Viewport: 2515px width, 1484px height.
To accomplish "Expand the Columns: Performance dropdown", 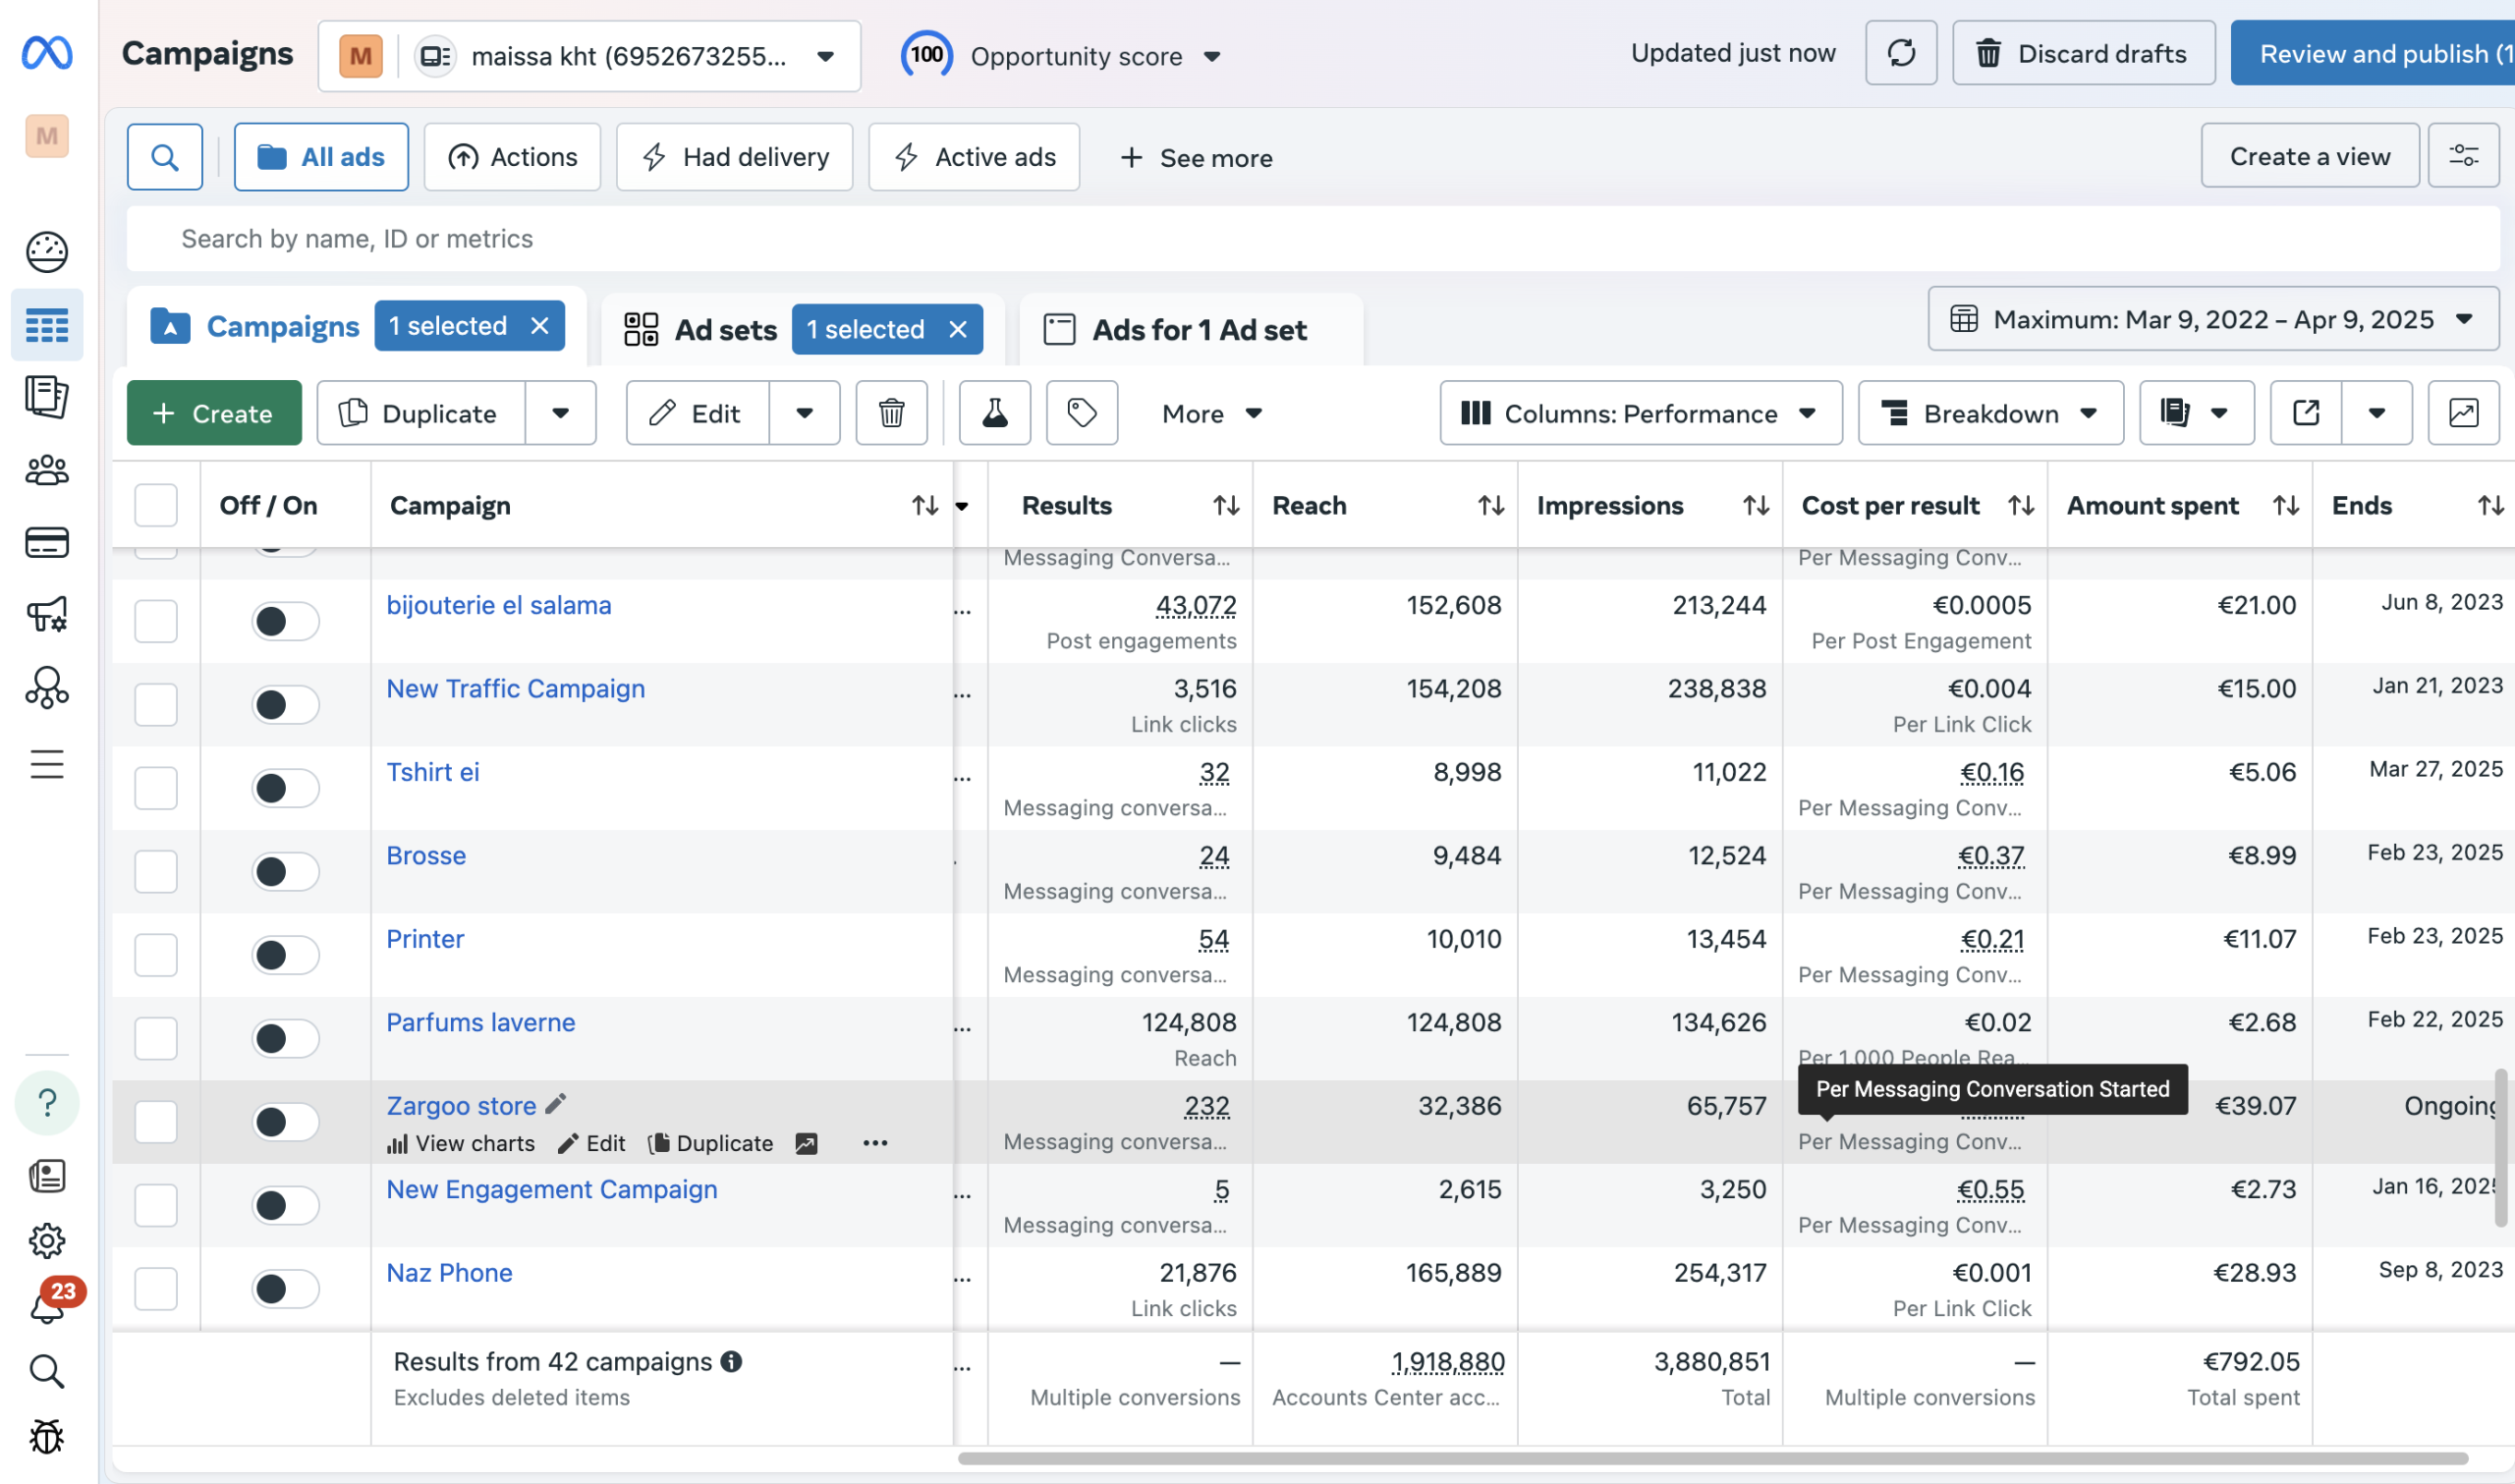I will pyautogui.click(x=1640, y=413).
